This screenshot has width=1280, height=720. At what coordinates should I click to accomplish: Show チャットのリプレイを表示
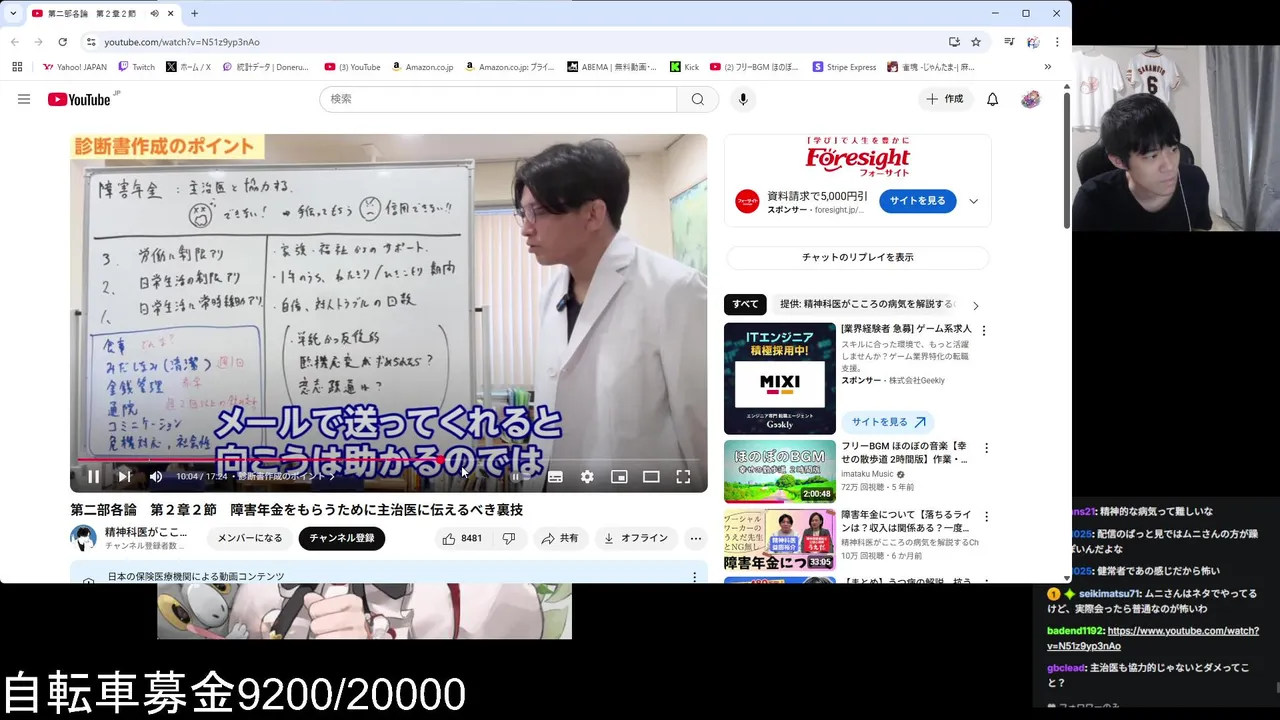857,257
